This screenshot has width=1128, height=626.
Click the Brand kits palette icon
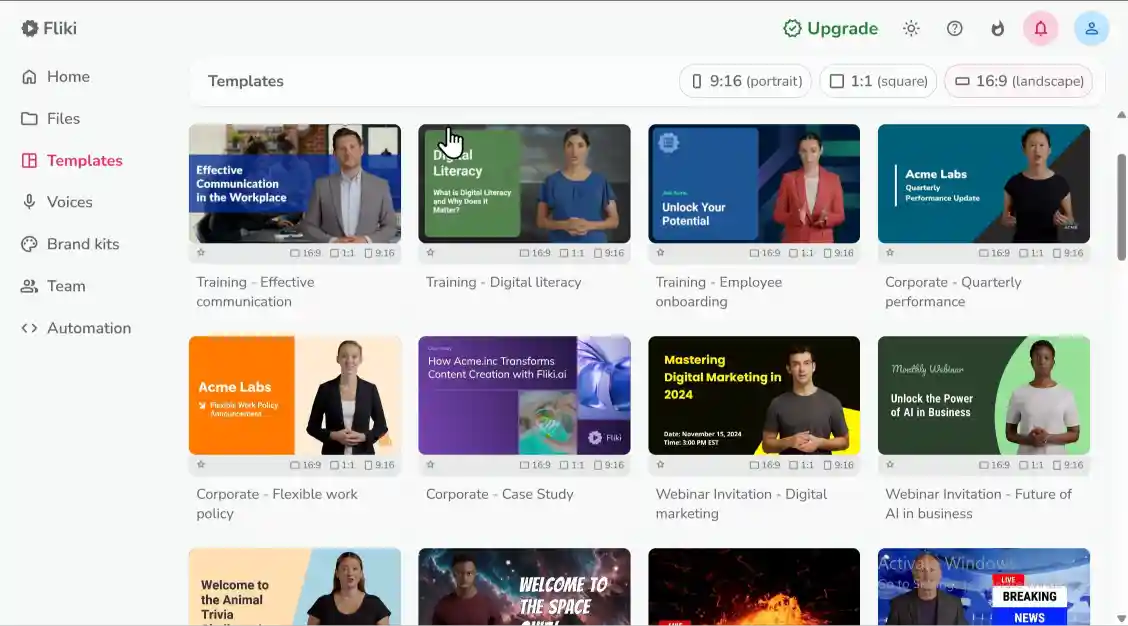(30, 244)
